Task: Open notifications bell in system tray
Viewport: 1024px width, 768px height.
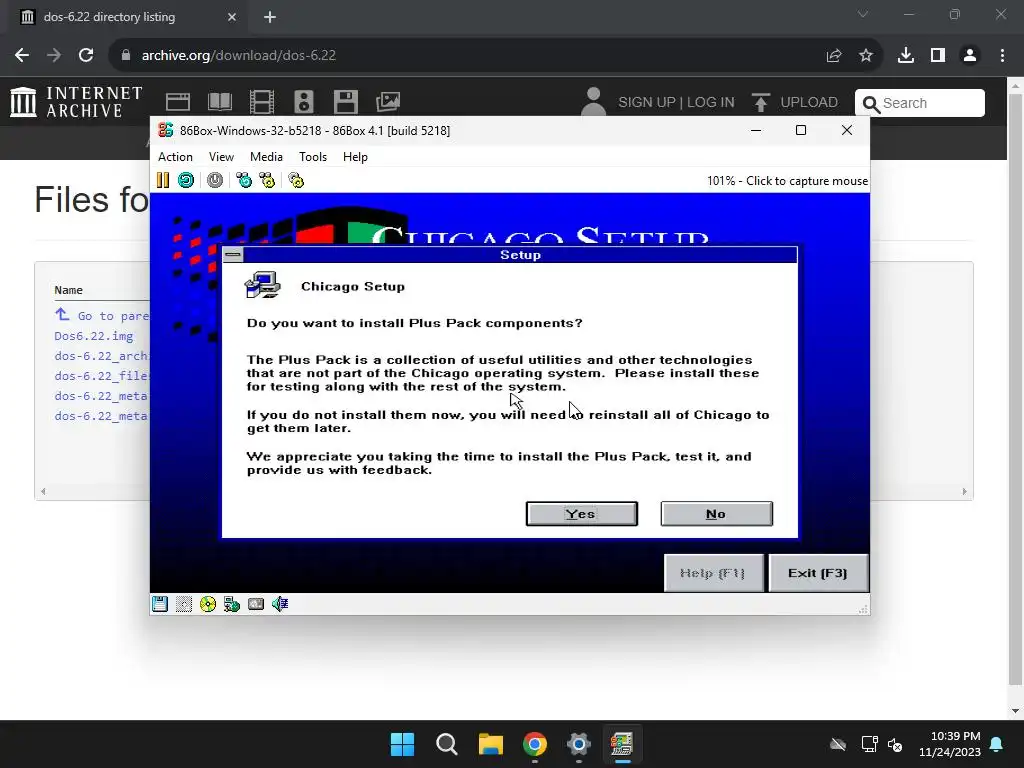Action: click(x=997, y=744)
